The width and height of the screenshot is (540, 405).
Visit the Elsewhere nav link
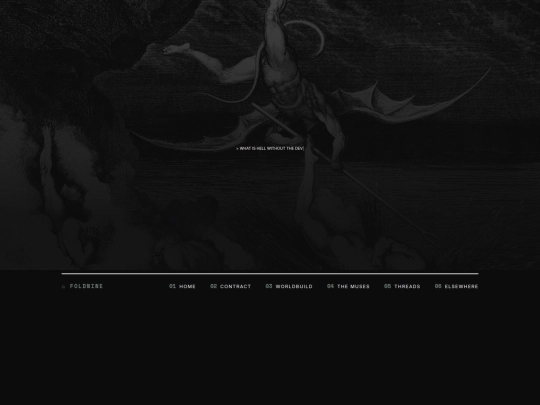click(456, 286)
